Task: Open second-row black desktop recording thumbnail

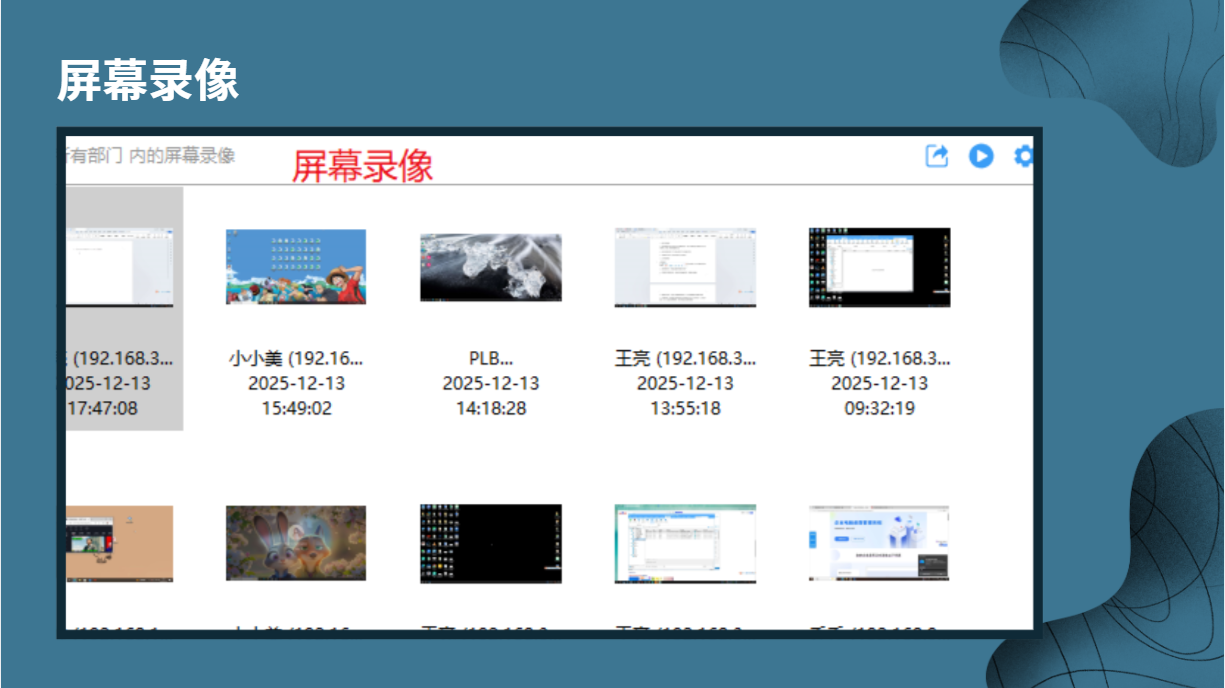Action: 490,543
